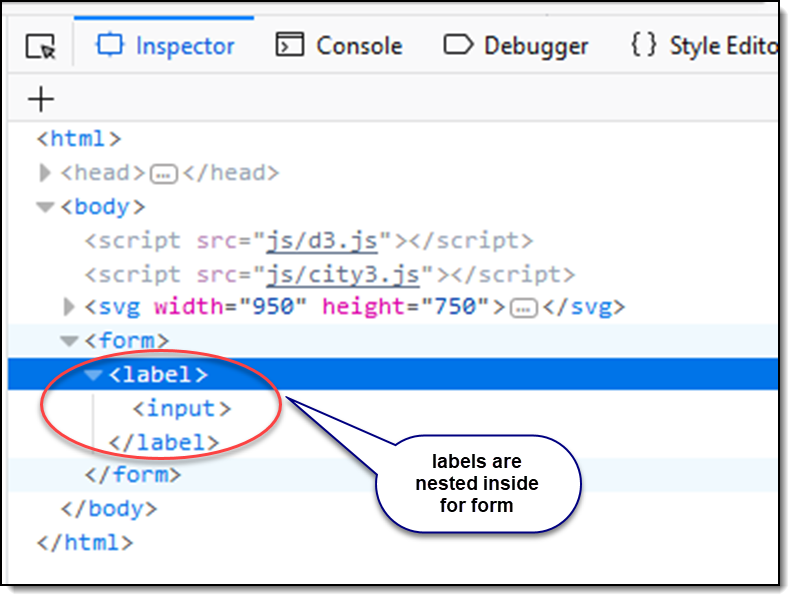
Task: Collapse the selected label node
Action: click(x=93, y=375)
